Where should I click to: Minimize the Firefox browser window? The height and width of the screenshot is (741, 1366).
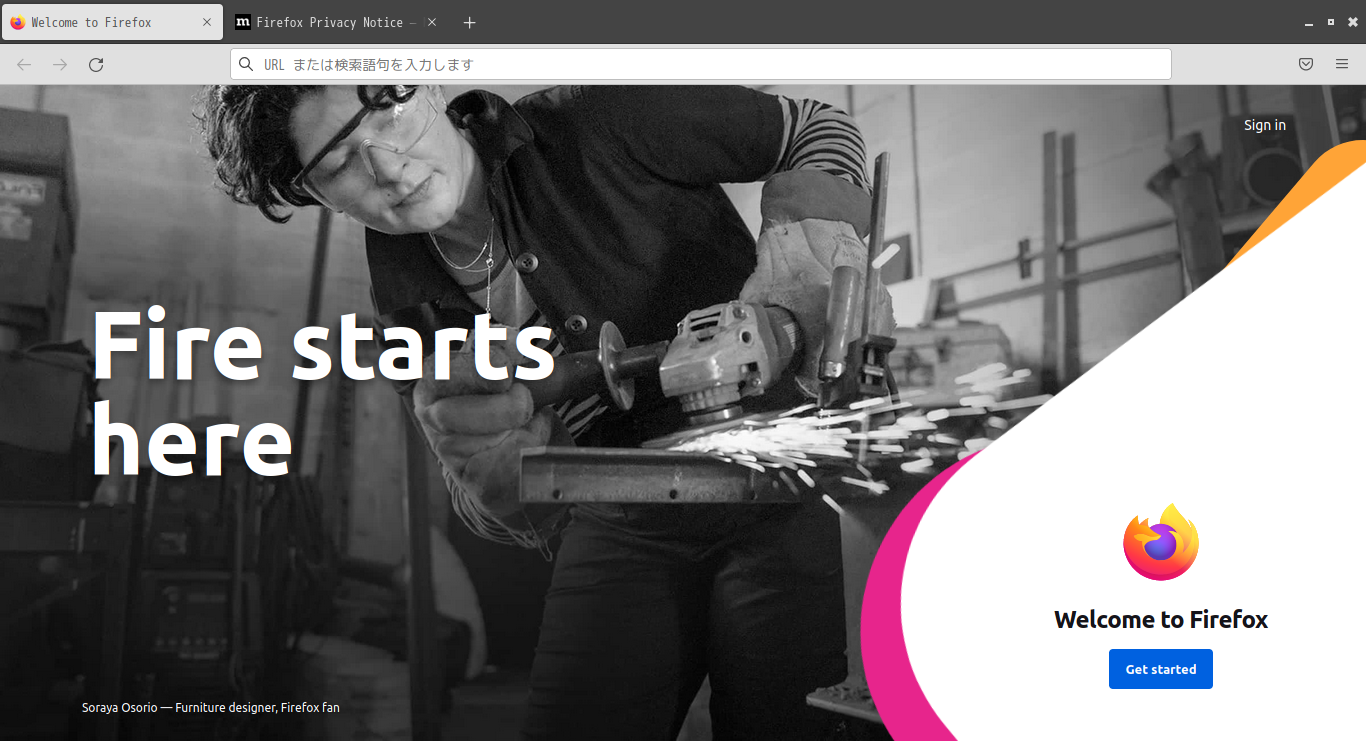[x=1308, y=22]
